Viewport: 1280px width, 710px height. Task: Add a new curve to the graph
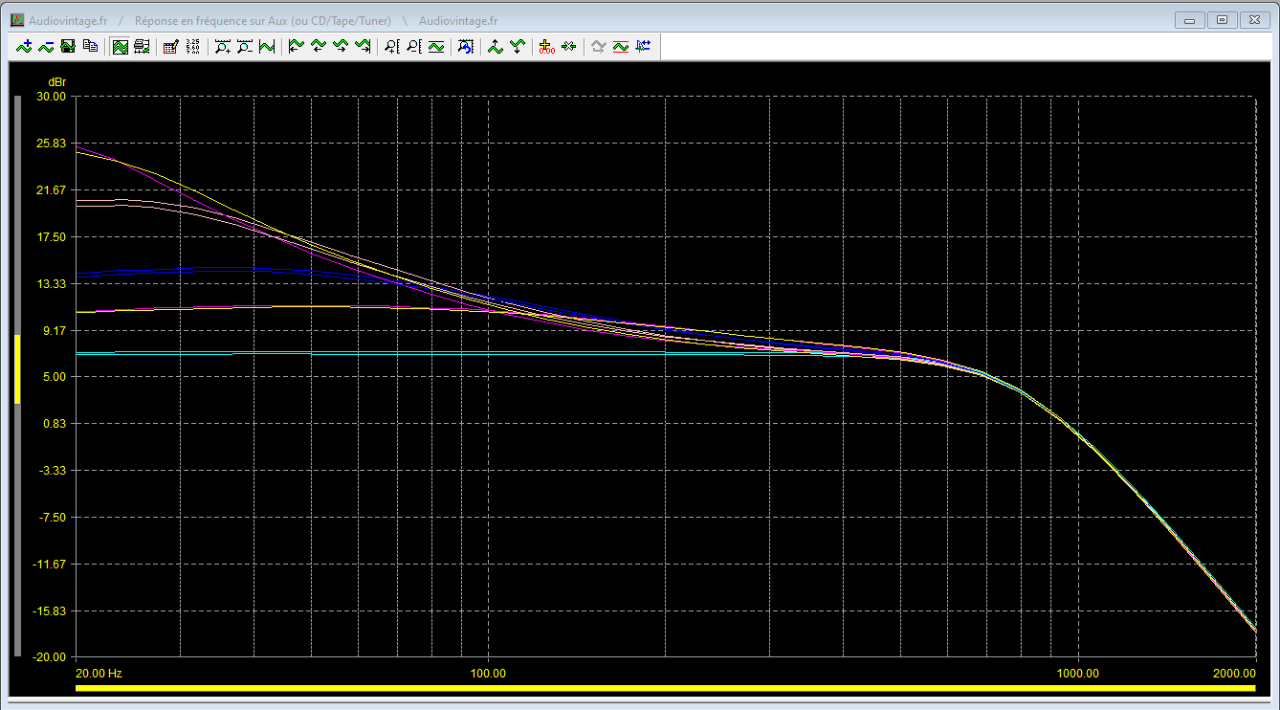pos(24,46)
